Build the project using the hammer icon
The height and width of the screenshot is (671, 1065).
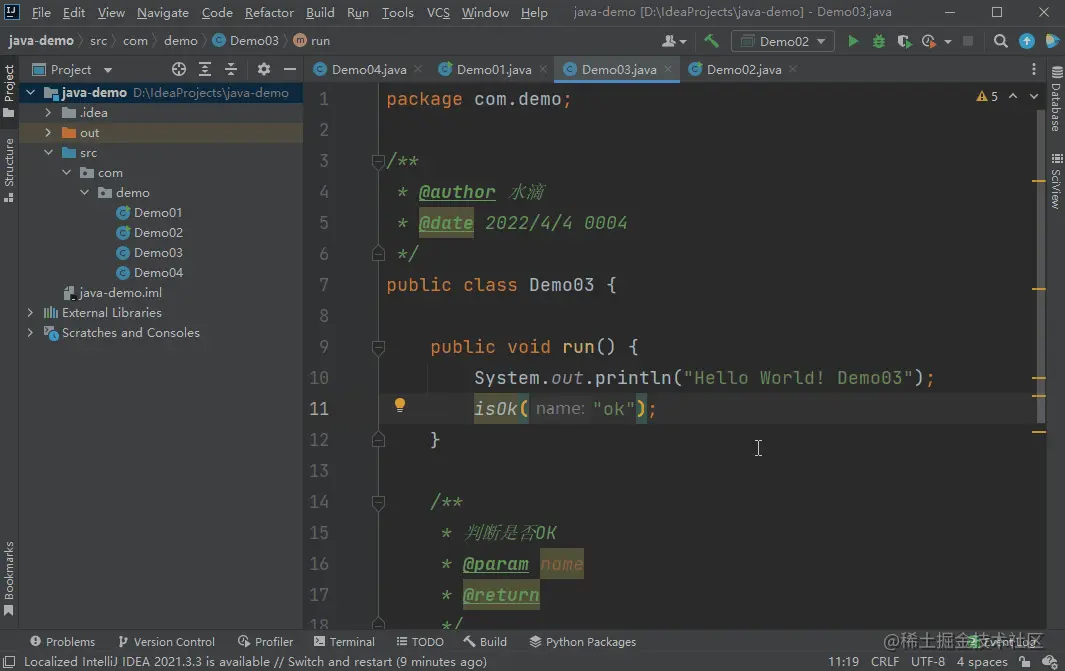(711, 41)
